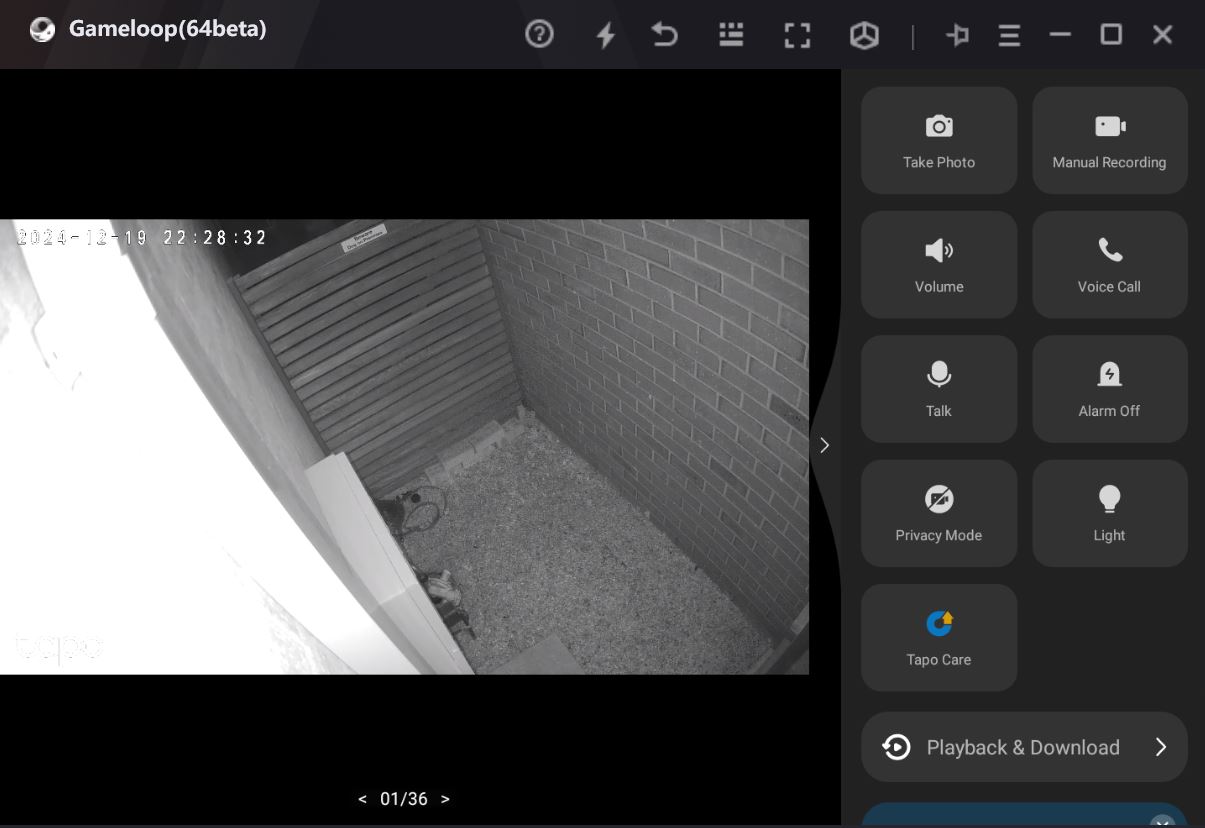Toggle the Alarm Off button

tap(1109, 389)
